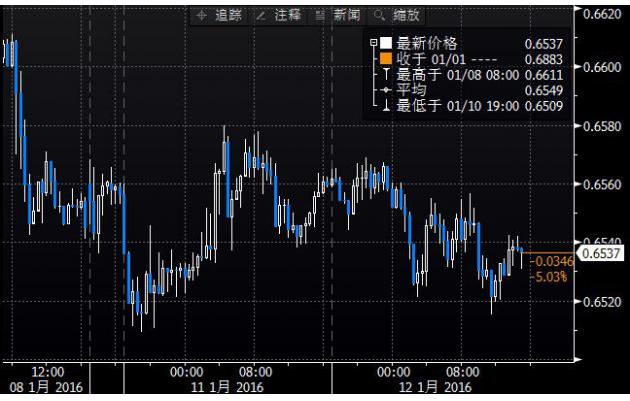
Task: Click the pencil icon beside 注释
Action: (261, 16)
